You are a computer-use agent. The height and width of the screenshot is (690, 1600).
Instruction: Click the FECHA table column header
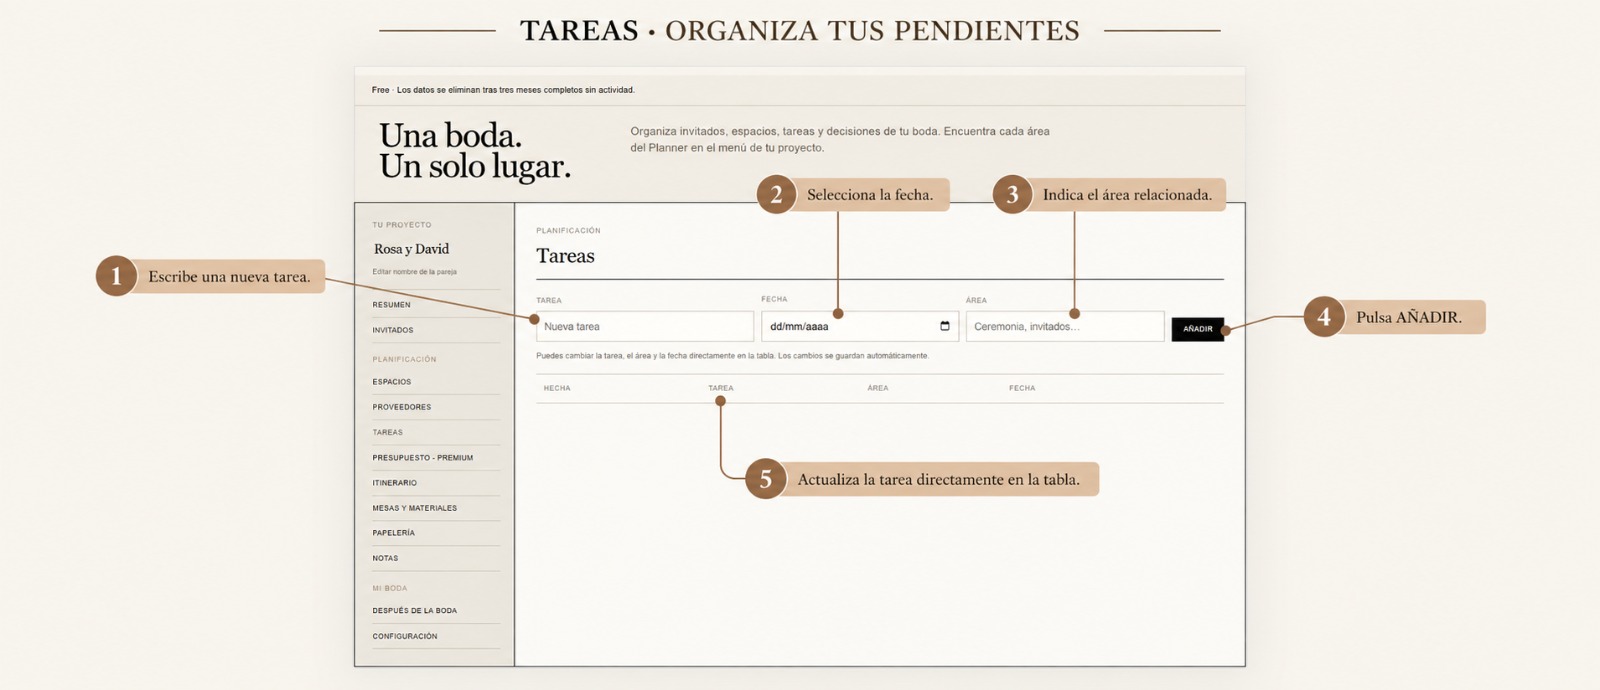(1022, 388)
